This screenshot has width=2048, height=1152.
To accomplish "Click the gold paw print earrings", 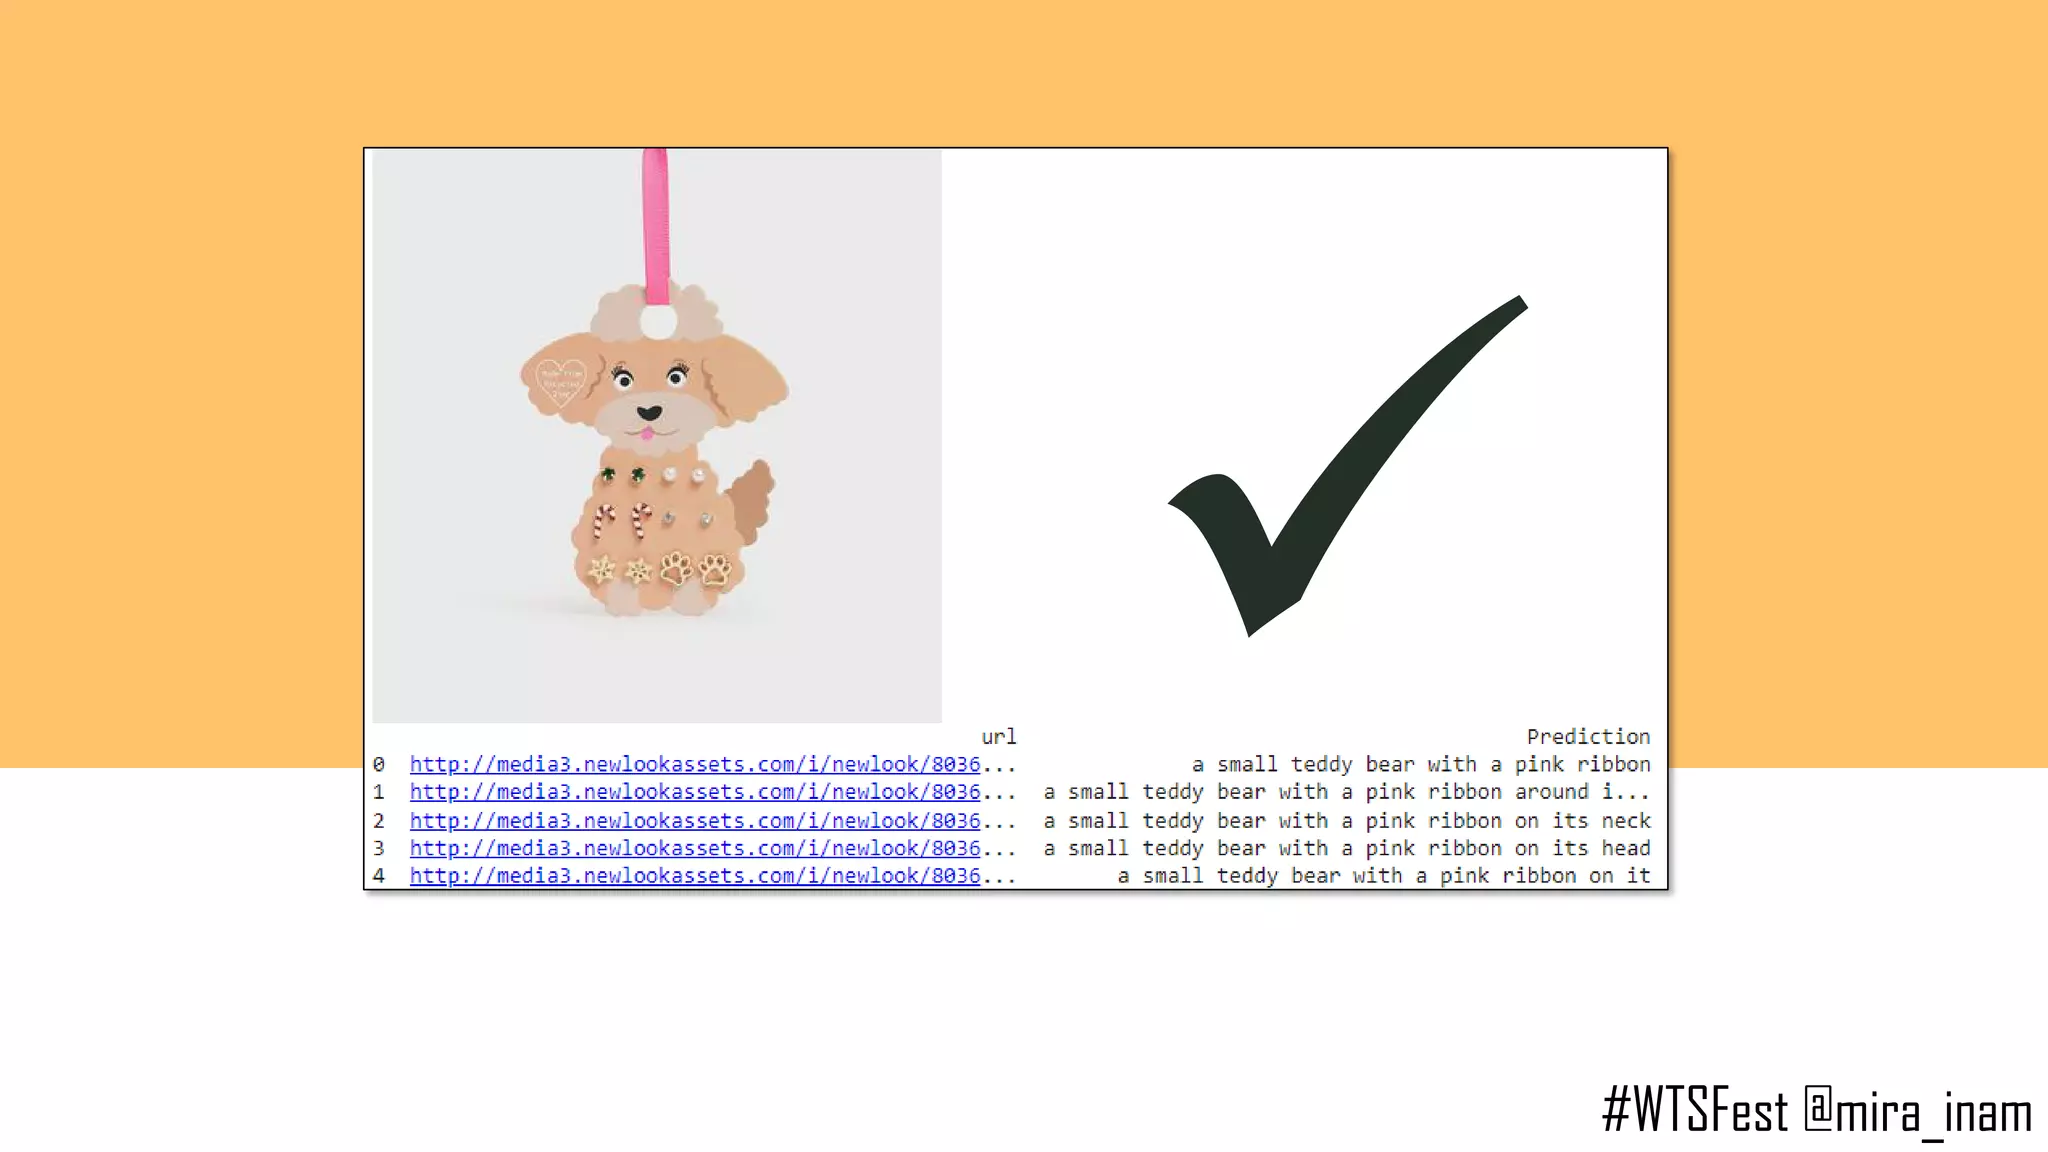I will tap(695, 569).
